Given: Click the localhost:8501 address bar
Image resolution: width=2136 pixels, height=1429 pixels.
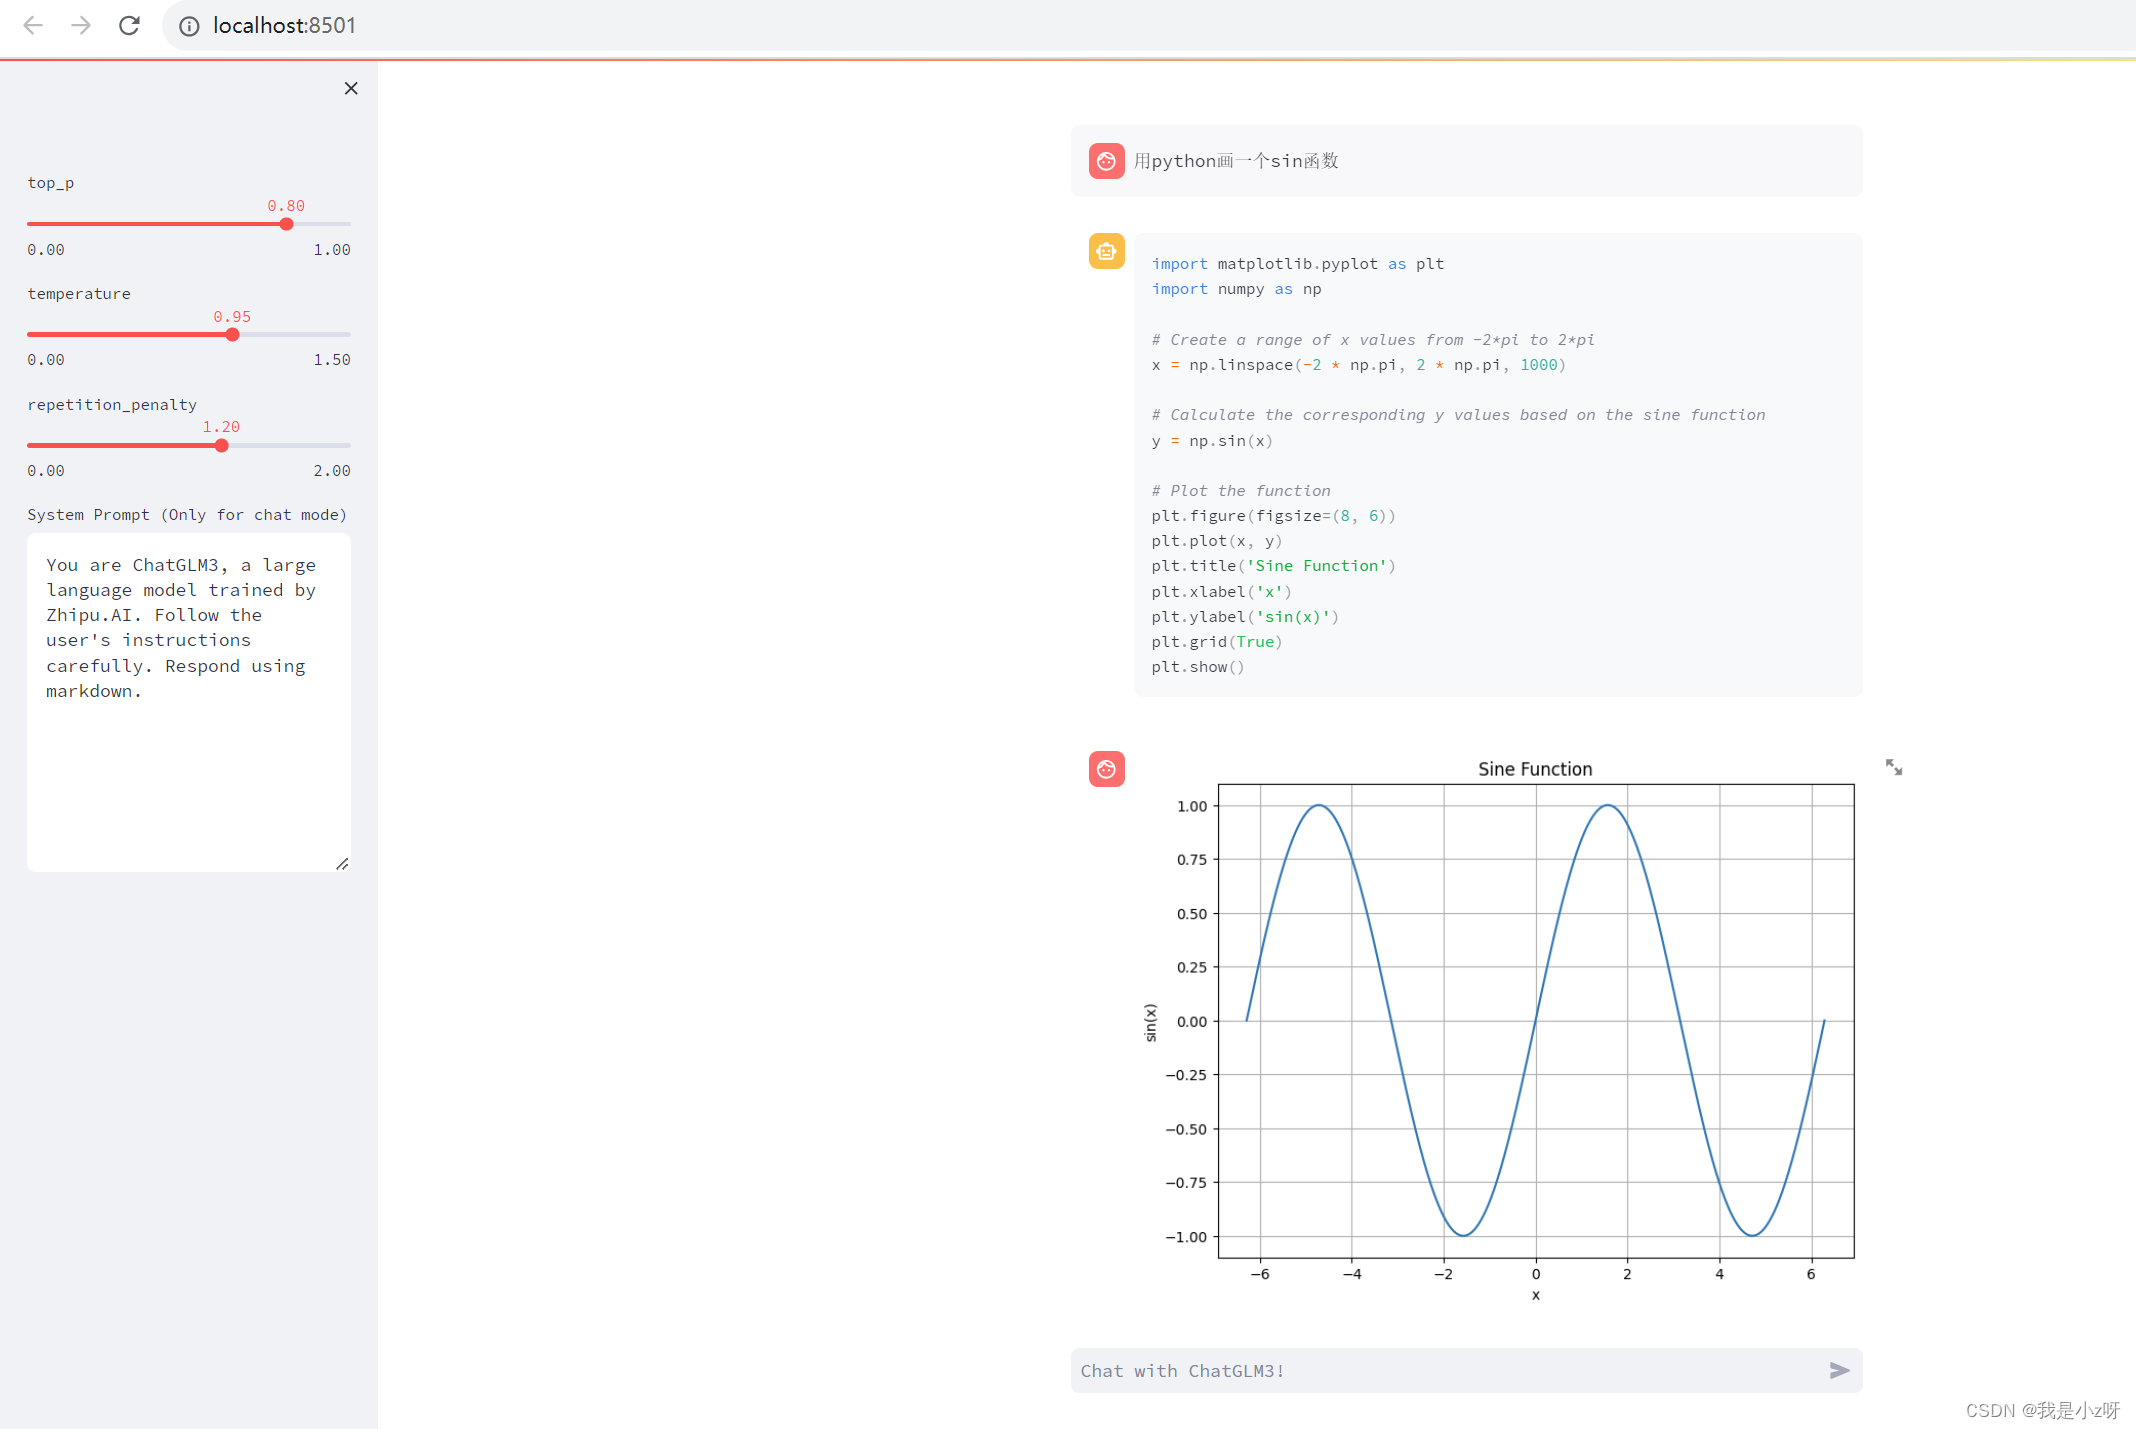Looking at the screenshot, I should pyautogui.click(x=1150, y=25).
